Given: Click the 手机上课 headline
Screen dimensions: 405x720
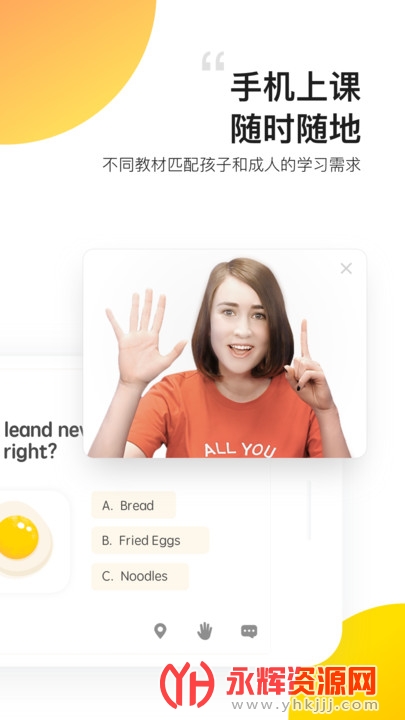Looking at the screenshot, I should [296, 87].
